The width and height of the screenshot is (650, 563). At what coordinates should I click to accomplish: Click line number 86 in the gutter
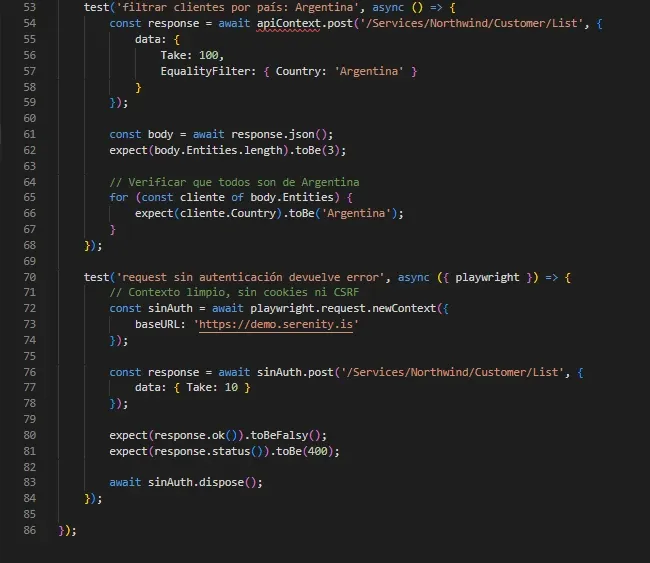pyautogui.click(x=29, y=530)
